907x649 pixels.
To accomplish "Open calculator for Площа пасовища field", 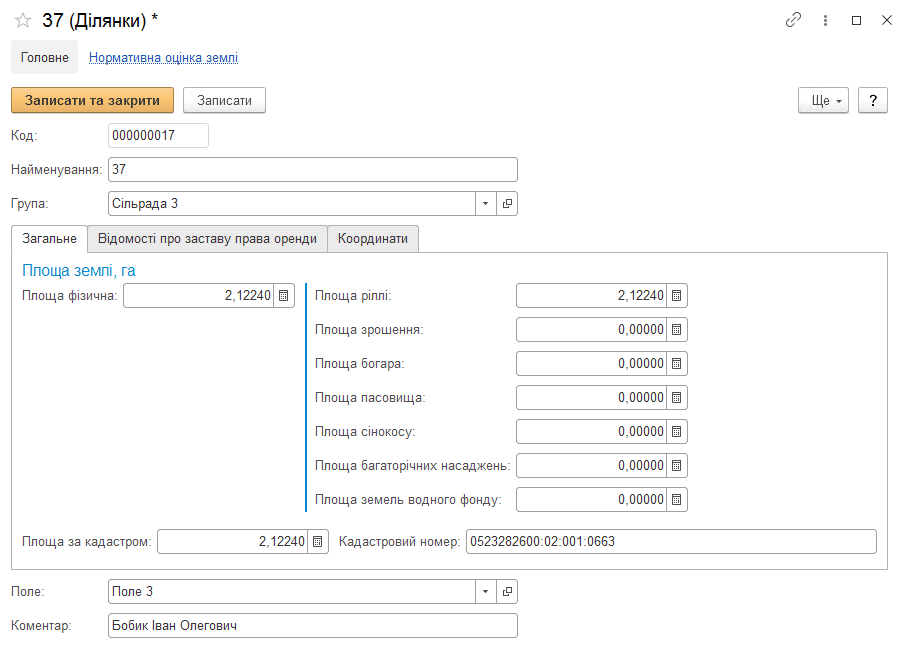I will pyautogui.click(x=676, y=398).
